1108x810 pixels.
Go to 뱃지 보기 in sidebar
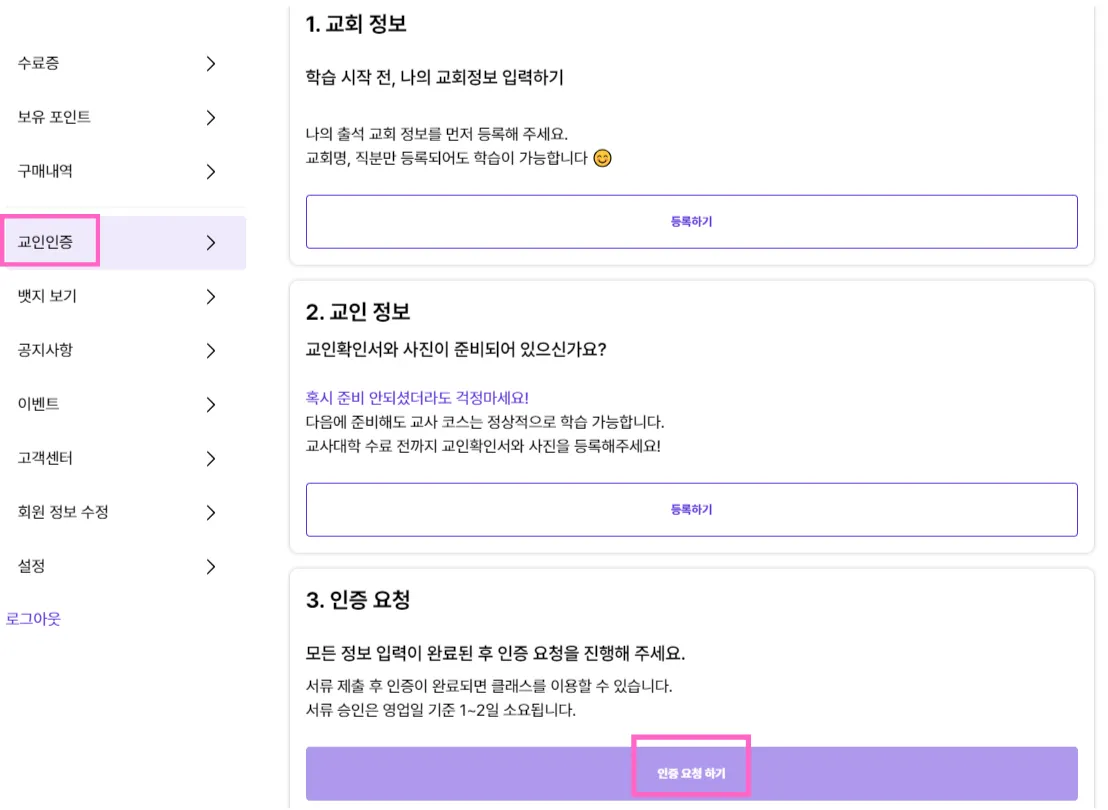pyautogui.click(x=47, y=296)
